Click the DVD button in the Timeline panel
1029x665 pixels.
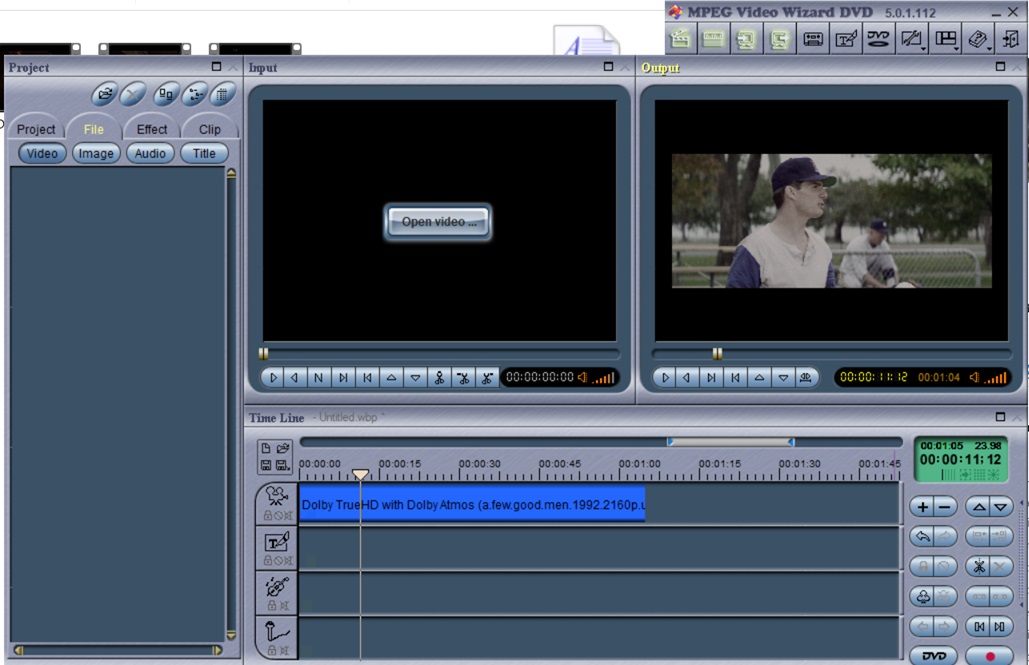coord(933,656)
